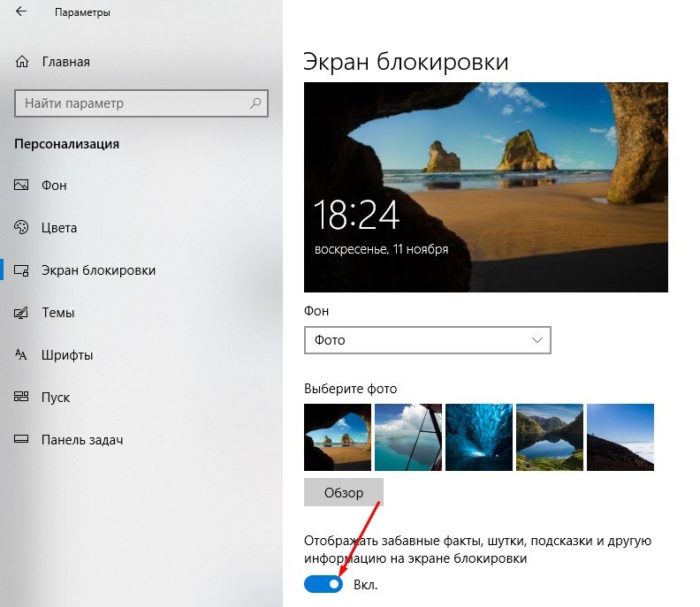
Task: Toggle off fun facts on lock screen
Action: click(323, 584)
